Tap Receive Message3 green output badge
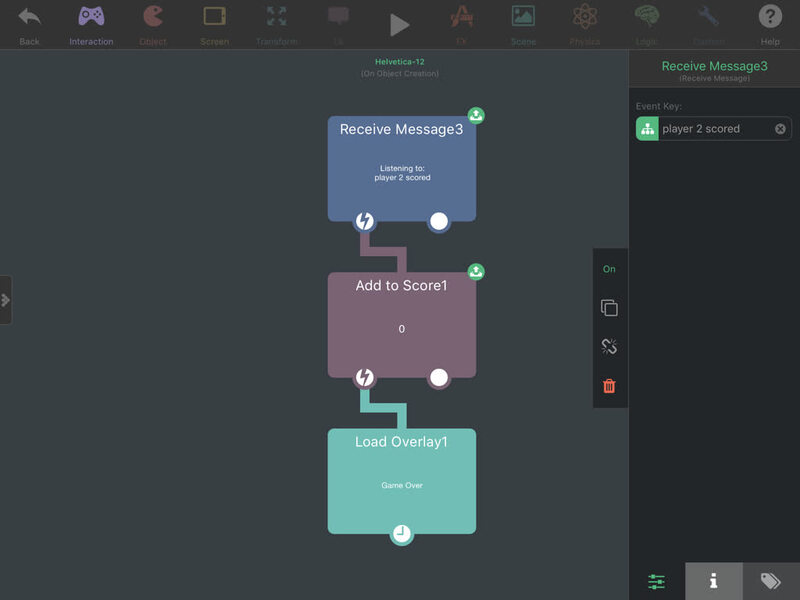 pyautogui.click(x=476, y=115)
